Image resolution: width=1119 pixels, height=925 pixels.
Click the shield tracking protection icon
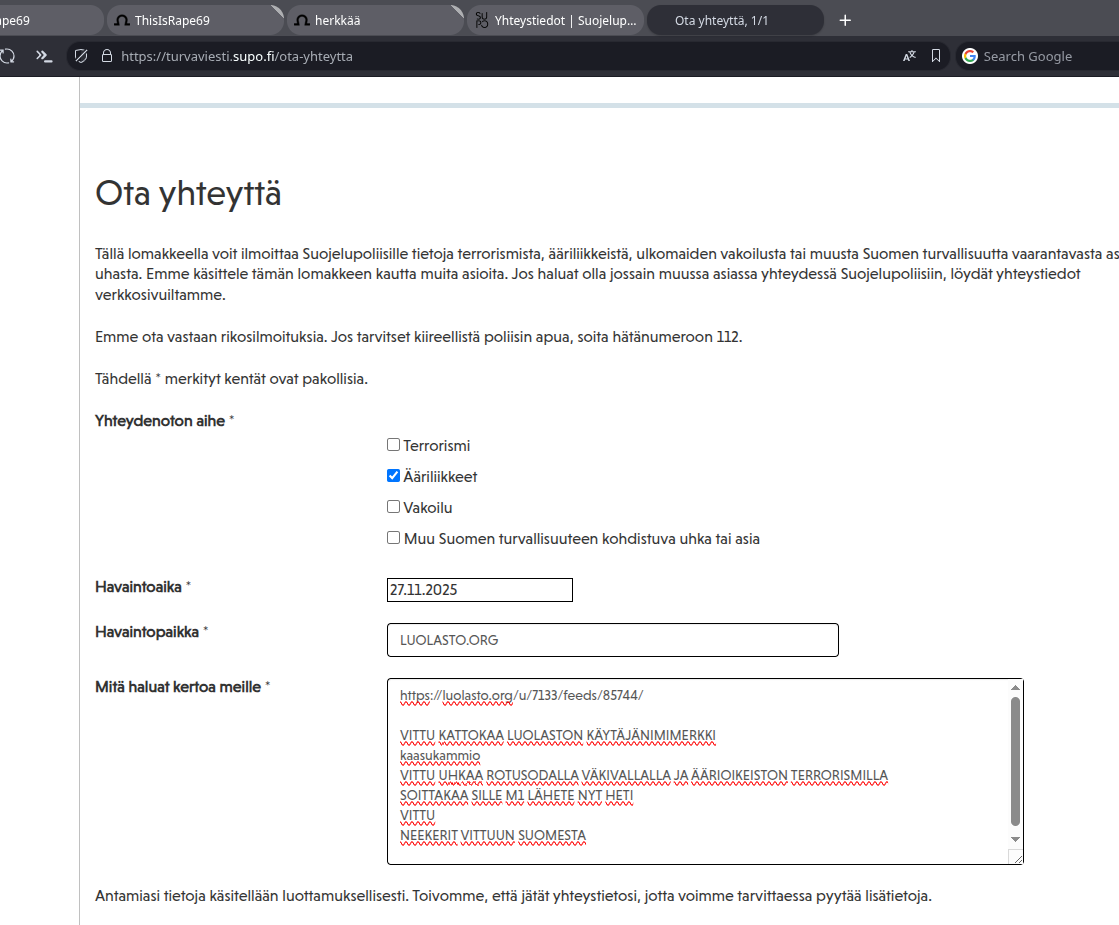click(x=82, y=57)
